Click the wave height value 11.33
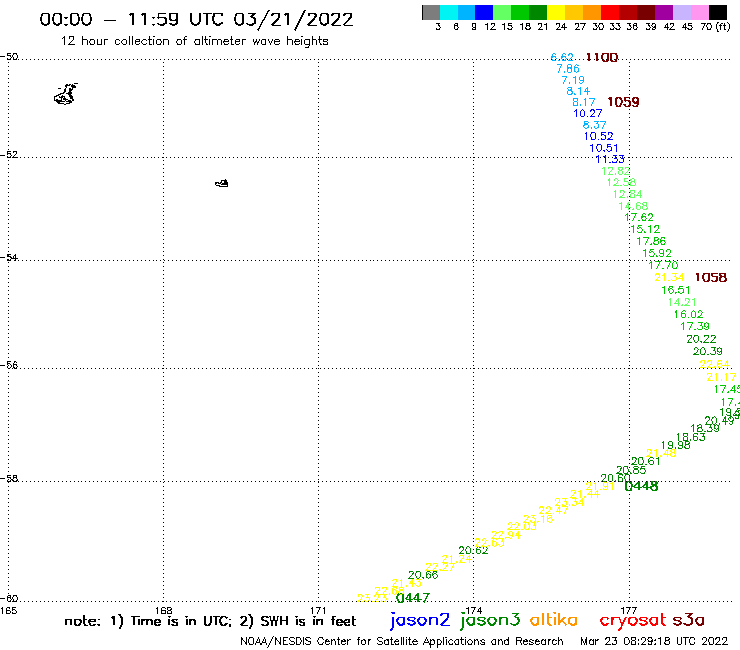Screen dimensions: 740x650 pyautogui.click(x=610, y=159)
